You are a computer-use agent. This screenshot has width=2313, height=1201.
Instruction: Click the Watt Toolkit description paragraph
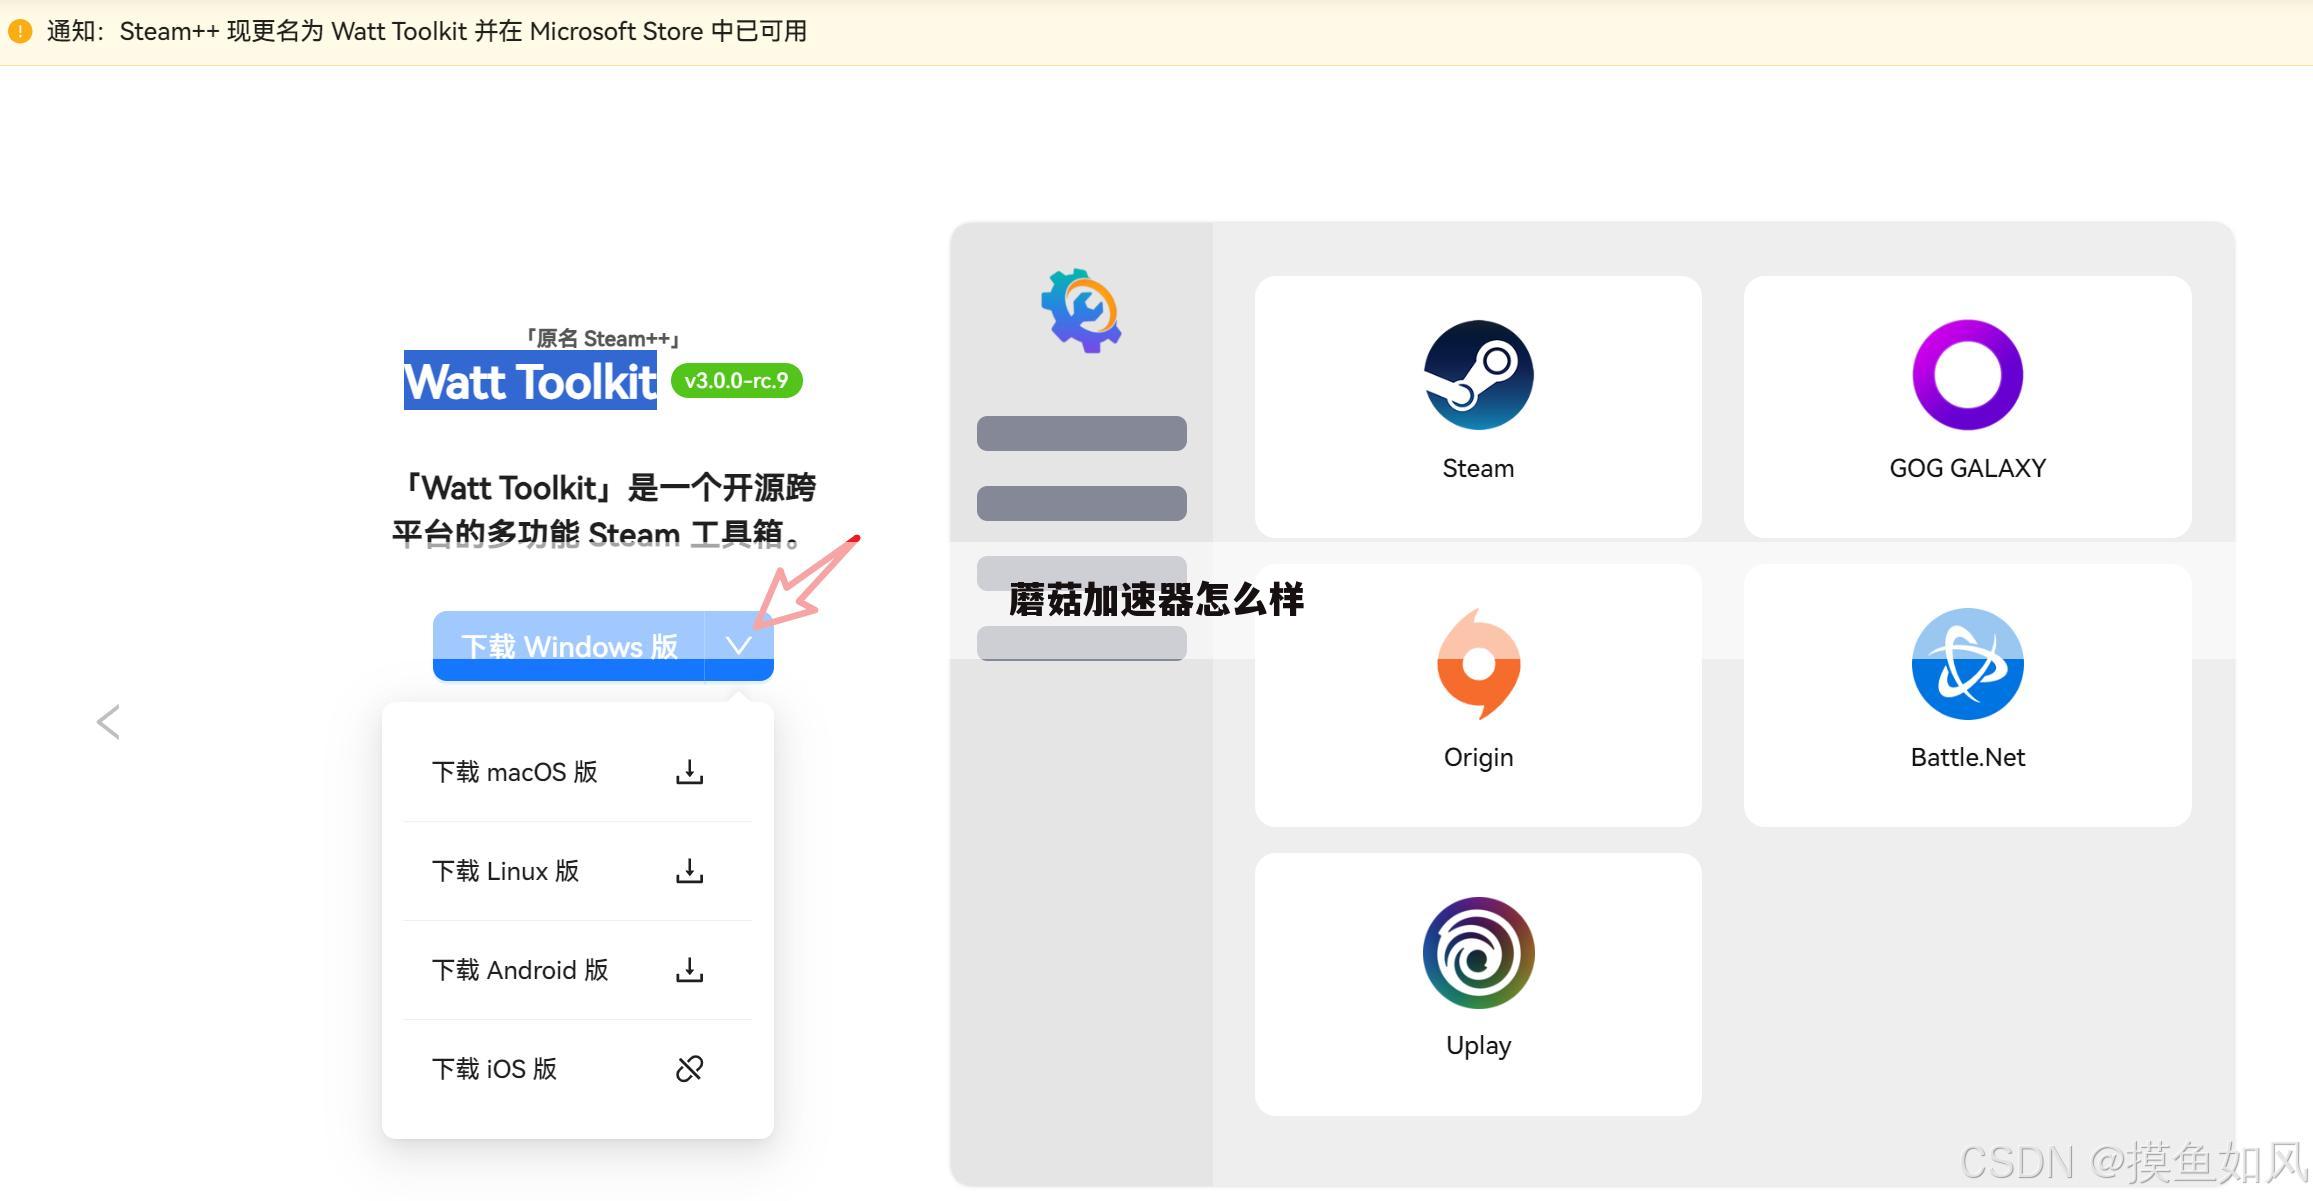click(603, 511)
